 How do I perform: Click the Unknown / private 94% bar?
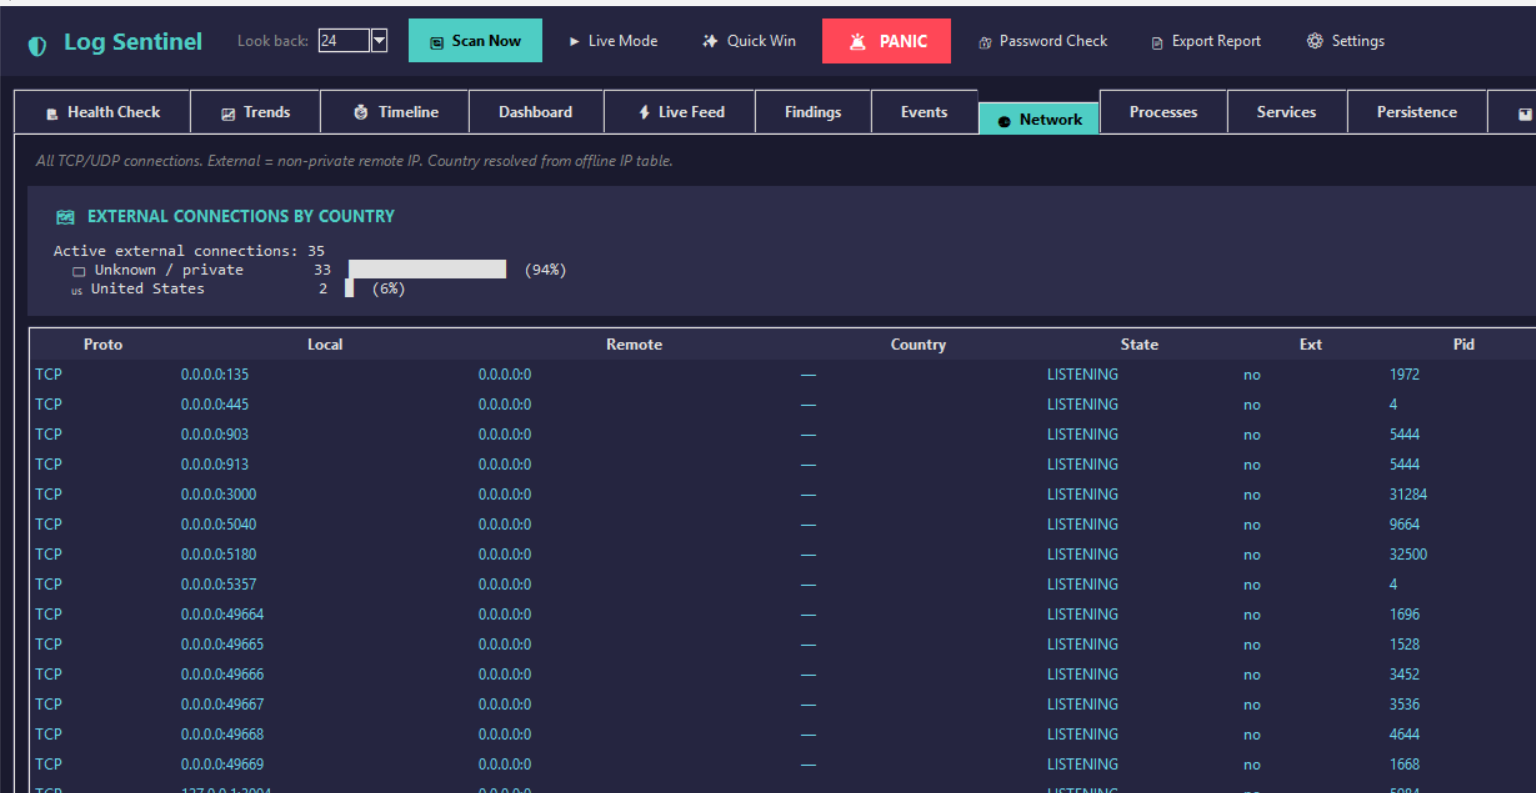(427, 269)
